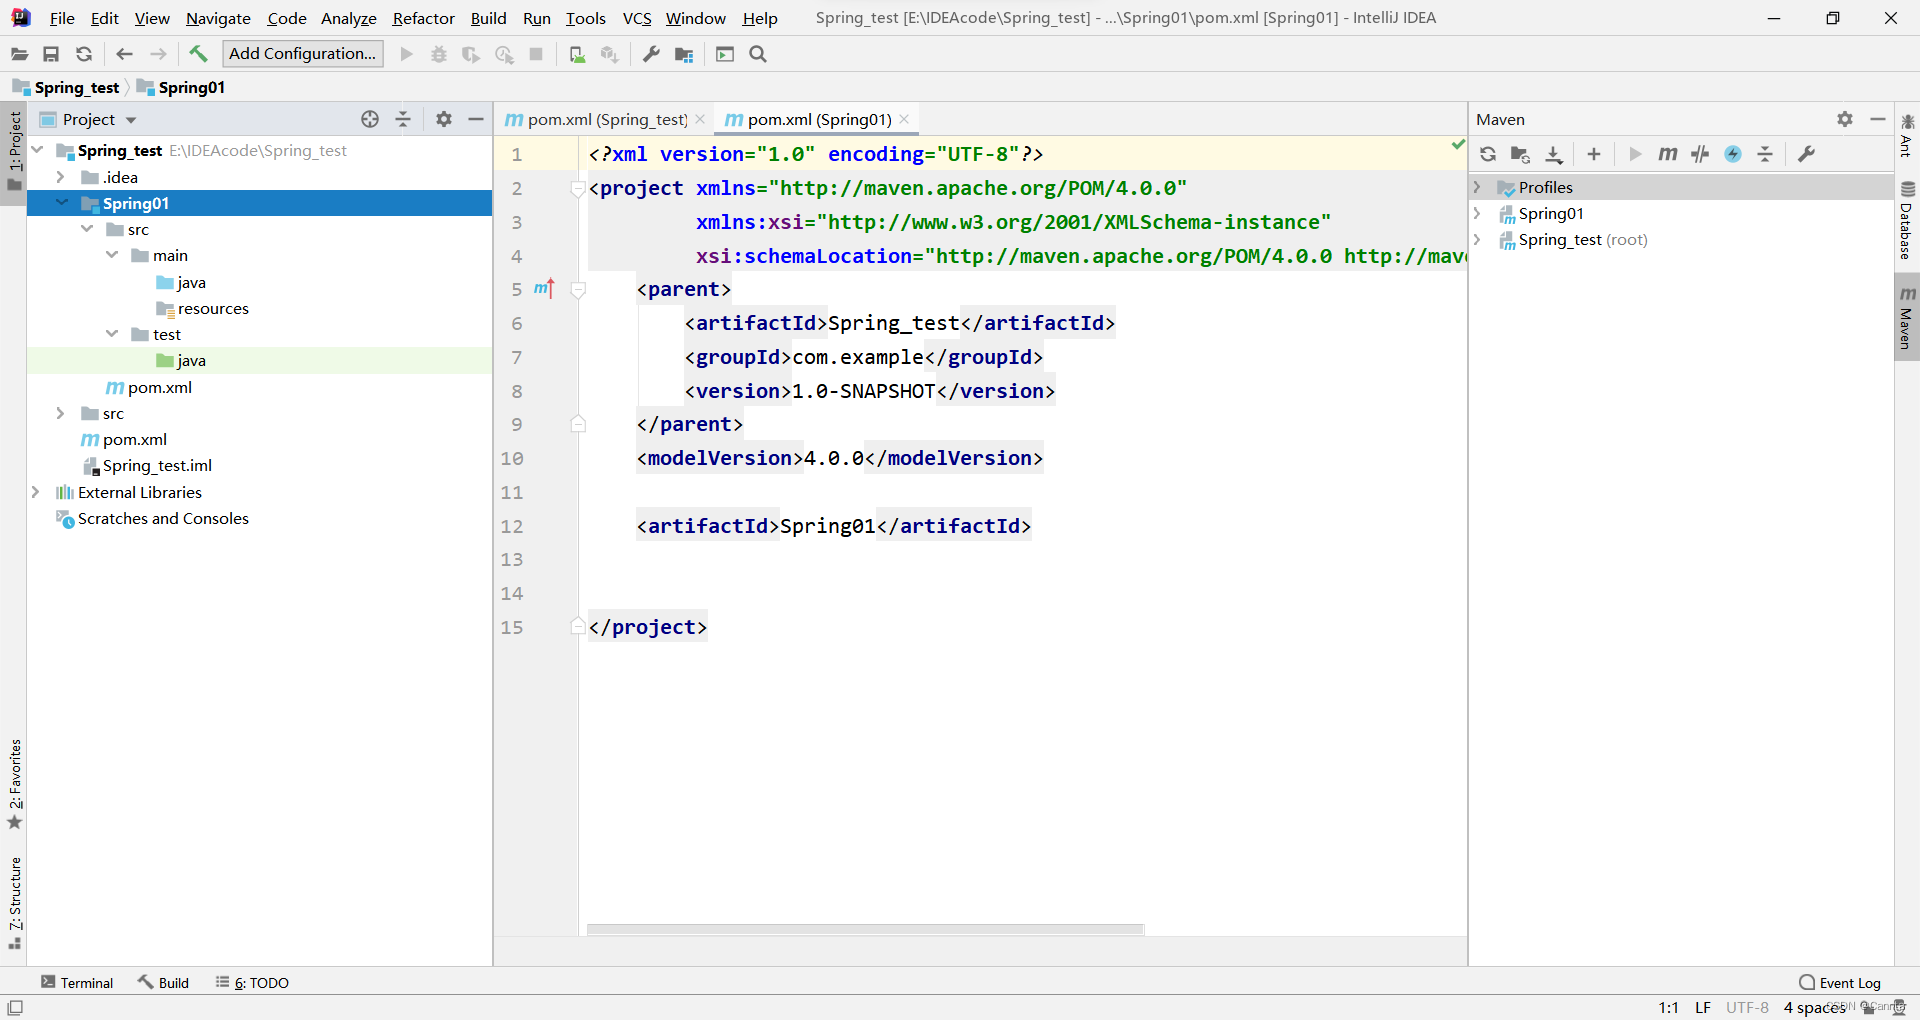Image resolution: width=1920 pixels, height=1020 pixels.
Task: Toggle the Database side tool window
Action: (x=1907, y=221)
